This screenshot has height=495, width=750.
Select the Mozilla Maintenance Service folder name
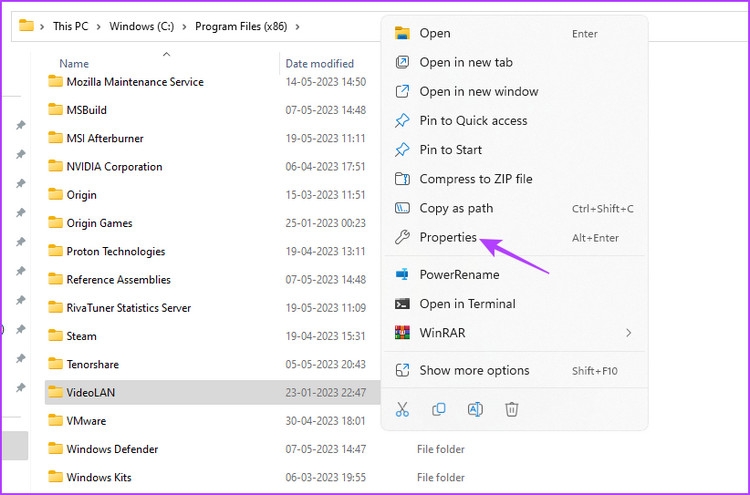(x=135, y=82)
